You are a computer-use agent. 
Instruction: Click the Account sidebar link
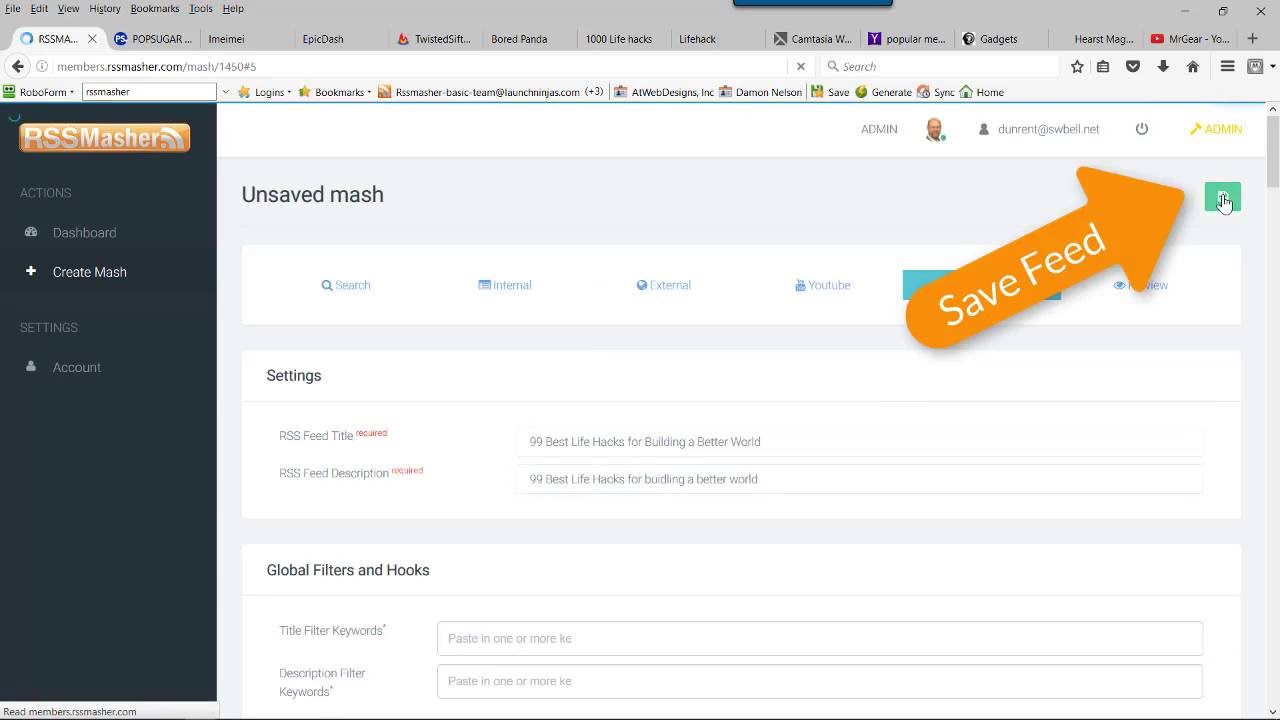(x=76, y=367)
